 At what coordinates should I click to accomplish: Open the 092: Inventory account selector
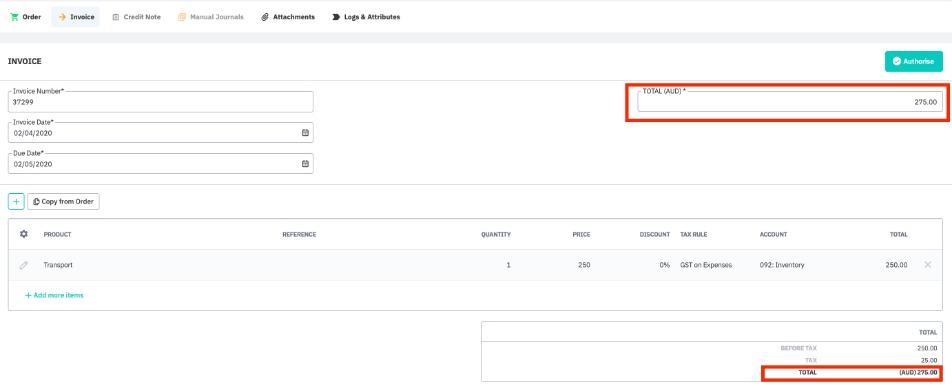782,265
